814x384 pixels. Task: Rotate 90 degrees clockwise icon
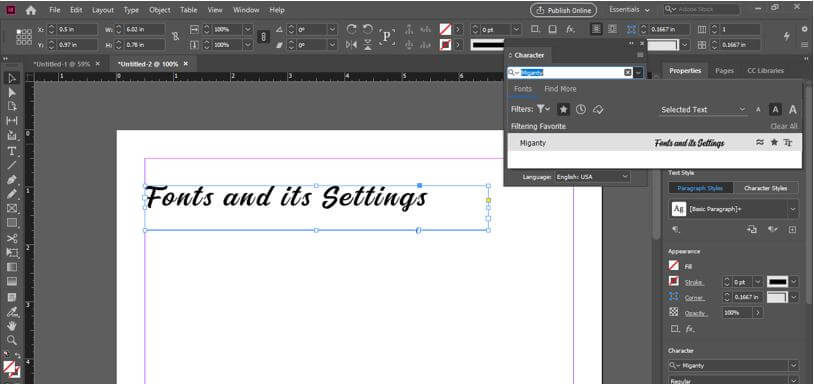351,30
